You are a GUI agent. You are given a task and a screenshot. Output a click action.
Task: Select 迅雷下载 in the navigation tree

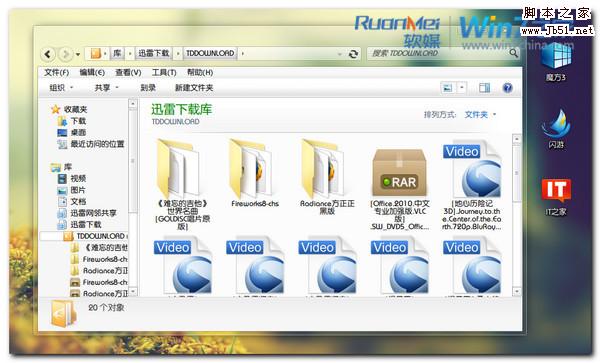point(85,225)
